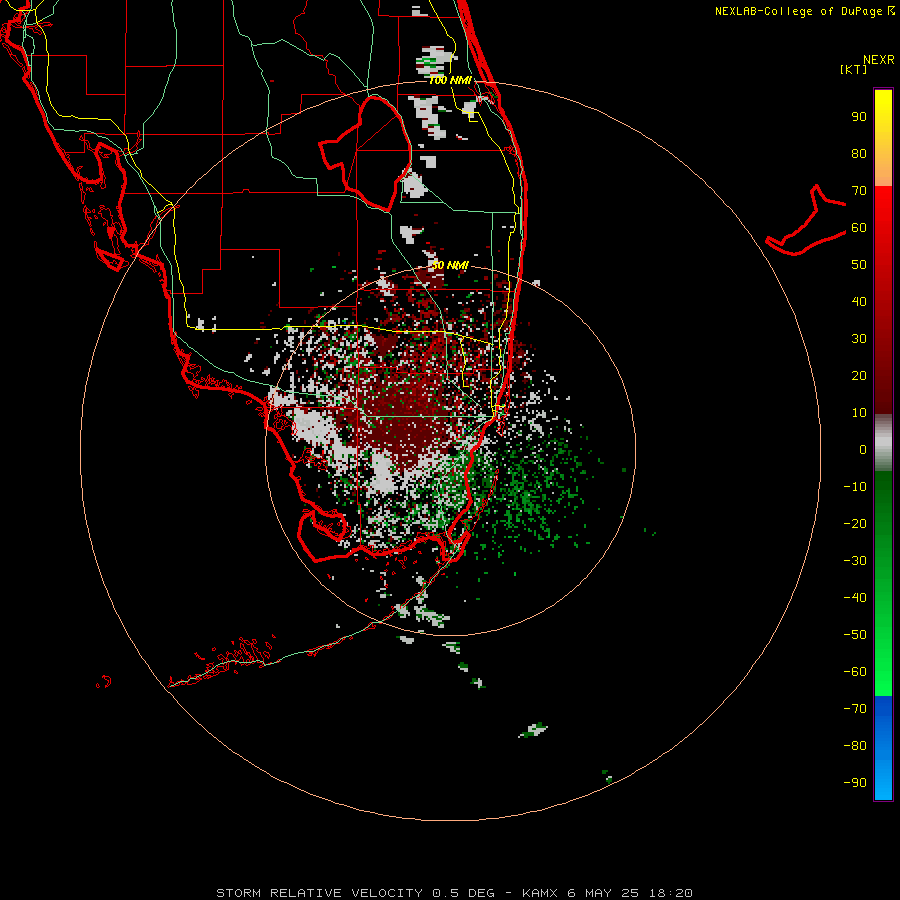Screen dimensions: 900x900
Task: Click the 50 NMI range ring label
Action: (450, 265)
